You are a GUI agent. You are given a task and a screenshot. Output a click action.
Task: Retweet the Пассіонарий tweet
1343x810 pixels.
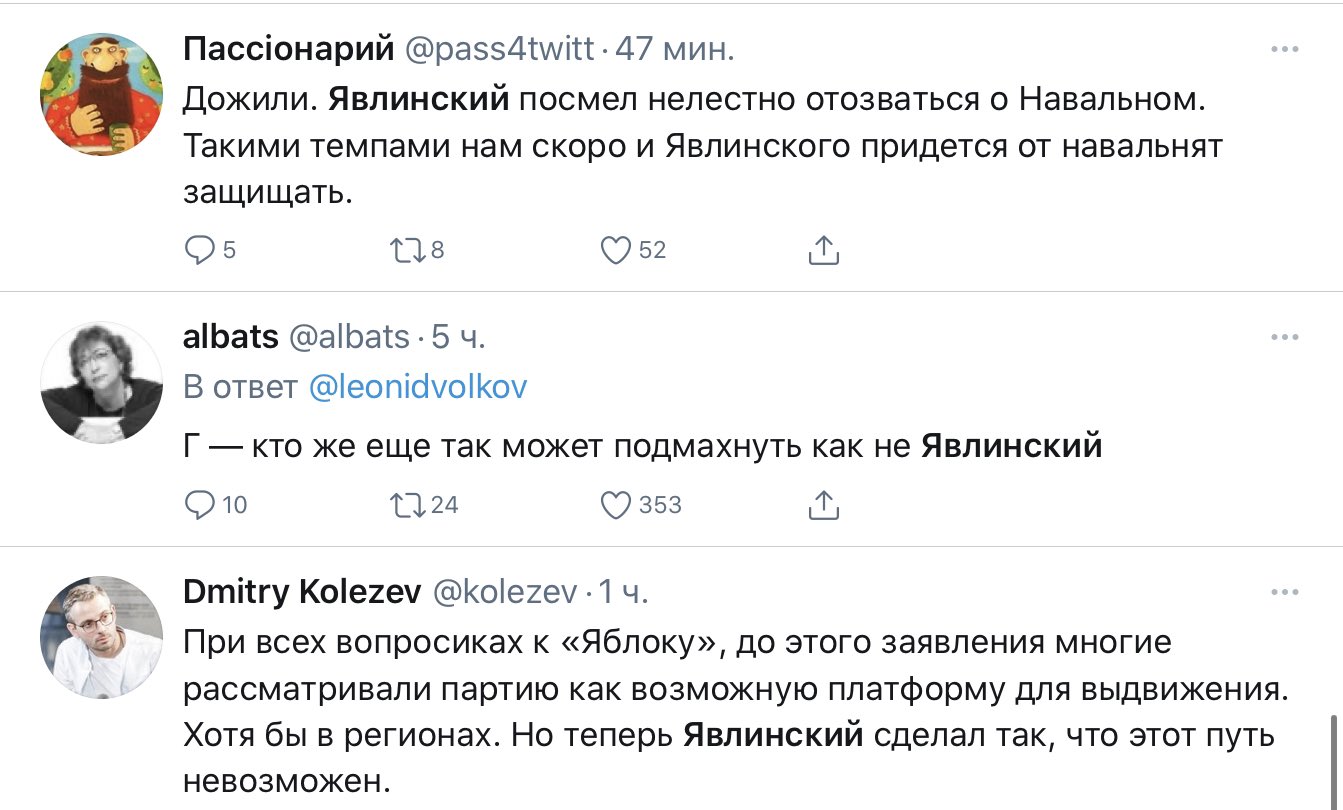(x=407, y=250)
